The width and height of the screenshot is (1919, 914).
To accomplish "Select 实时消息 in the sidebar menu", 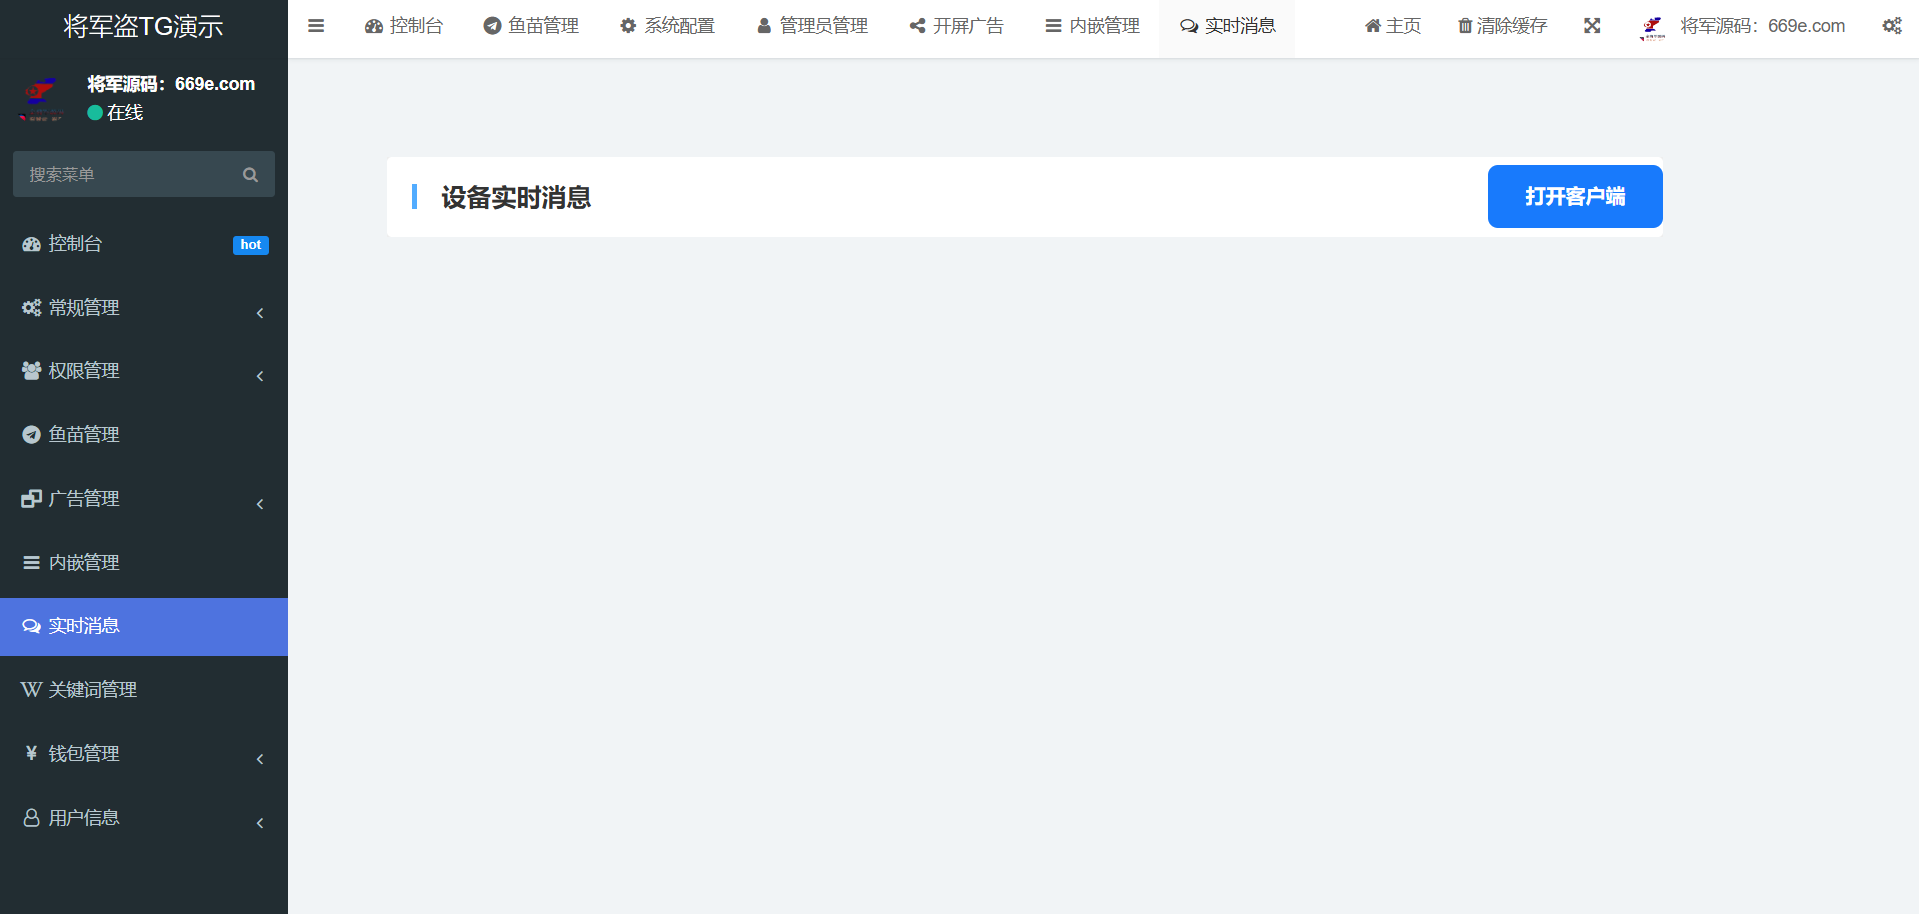I will coord(144,627).
